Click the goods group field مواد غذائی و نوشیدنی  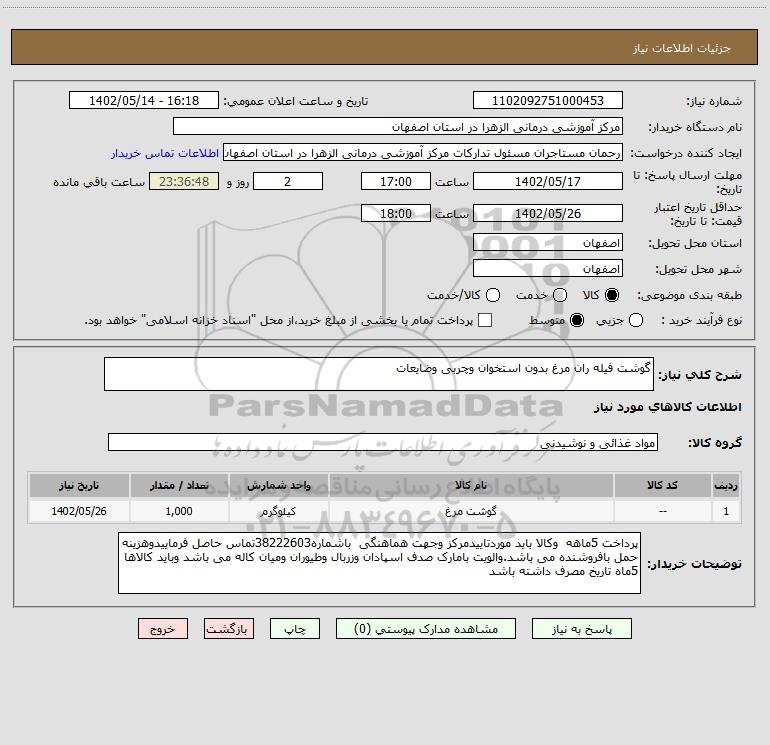tap(383, 442)
